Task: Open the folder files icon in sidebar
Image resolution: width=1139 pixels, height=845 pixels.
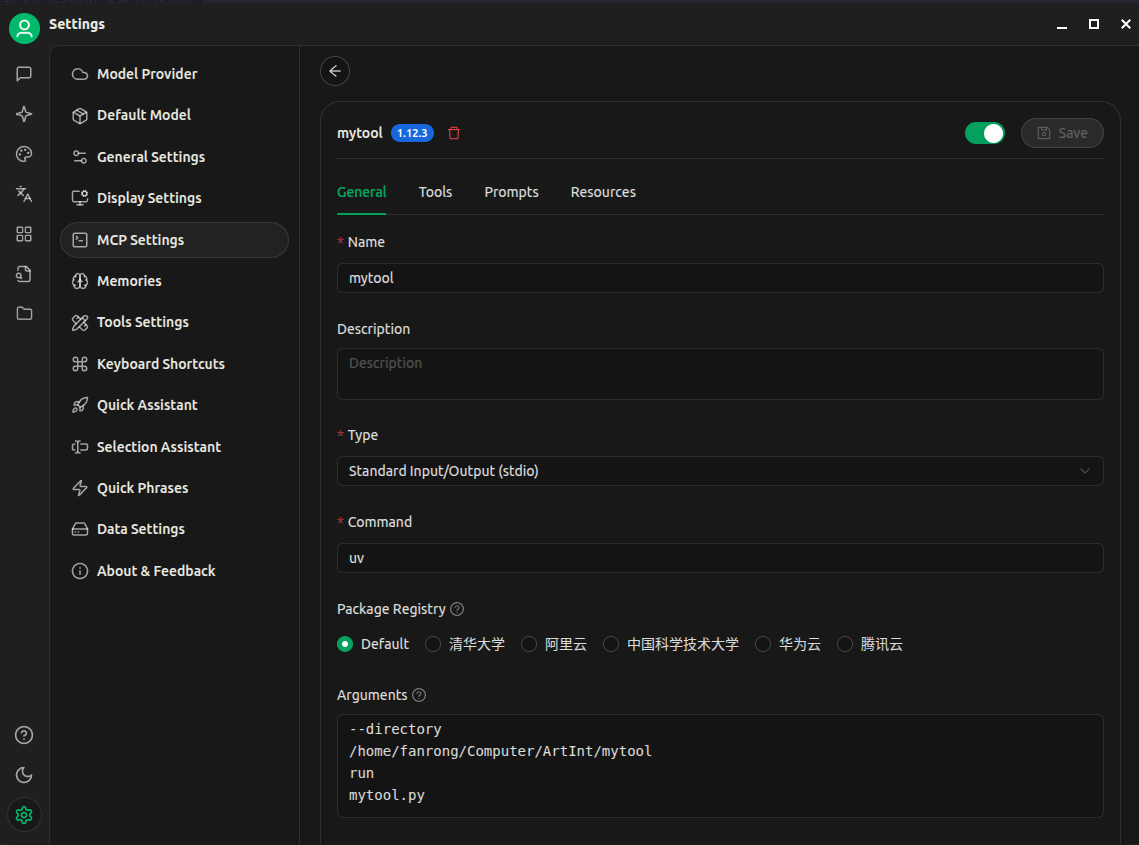Action: (24, 313)
